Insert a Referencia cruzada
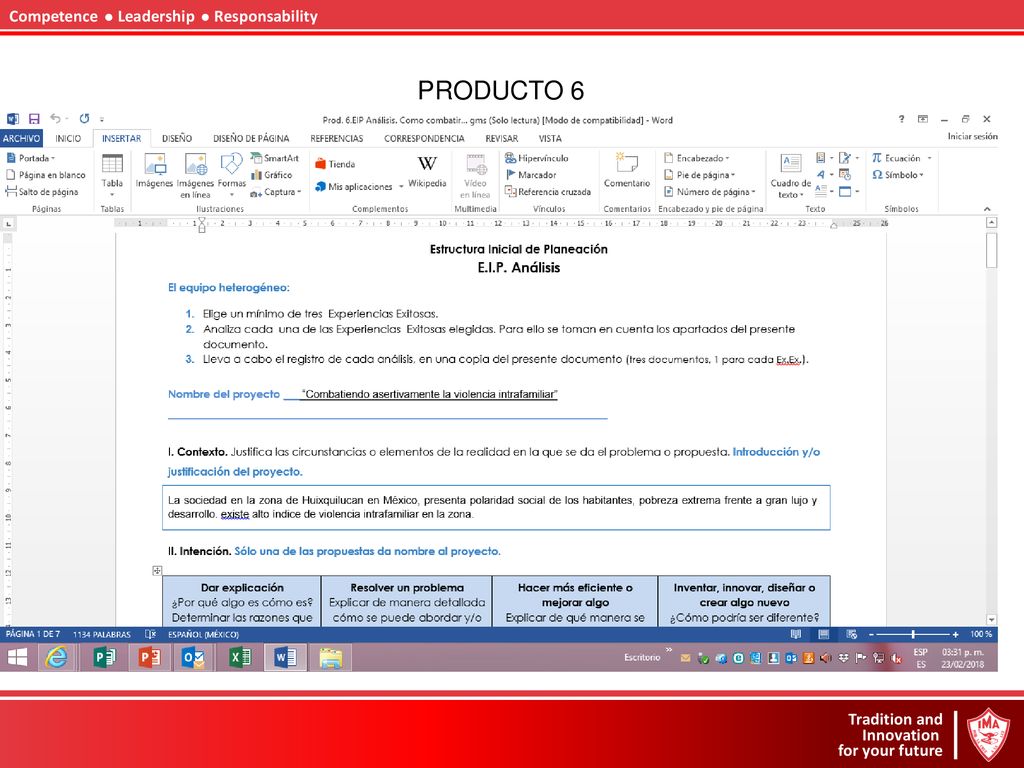1024x768 pixels. pos(547,192)
